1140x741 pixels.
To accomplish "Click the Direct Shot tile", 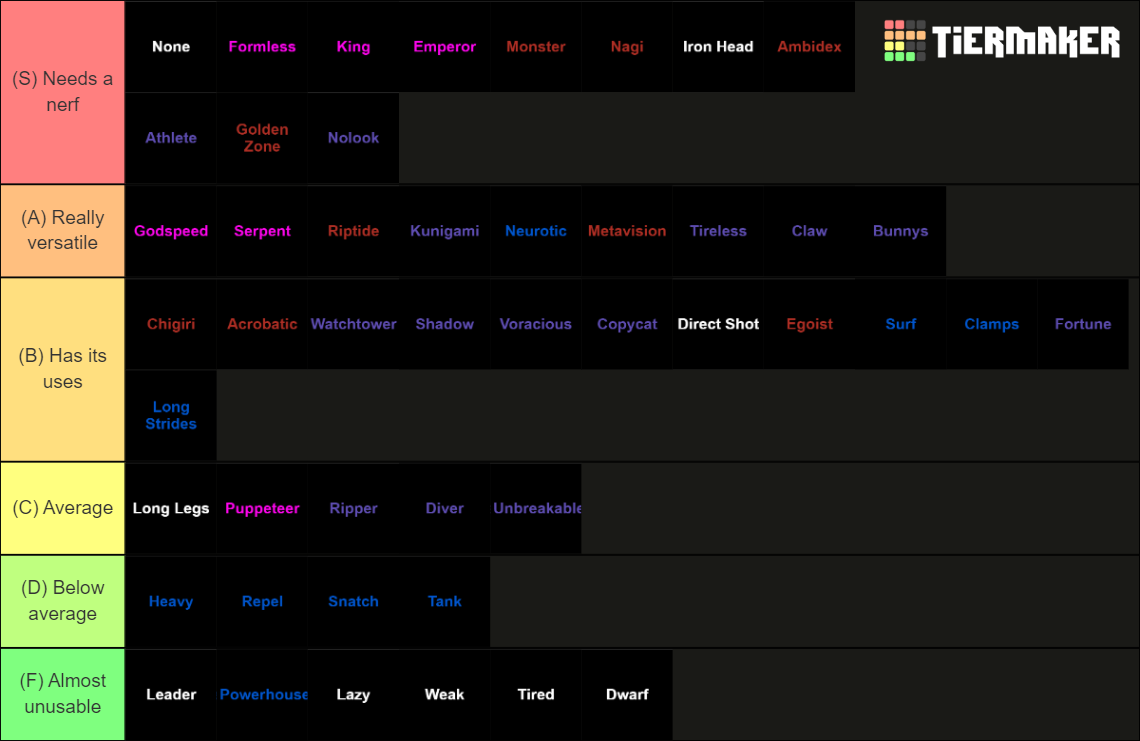I will click(x=718, y=324).
